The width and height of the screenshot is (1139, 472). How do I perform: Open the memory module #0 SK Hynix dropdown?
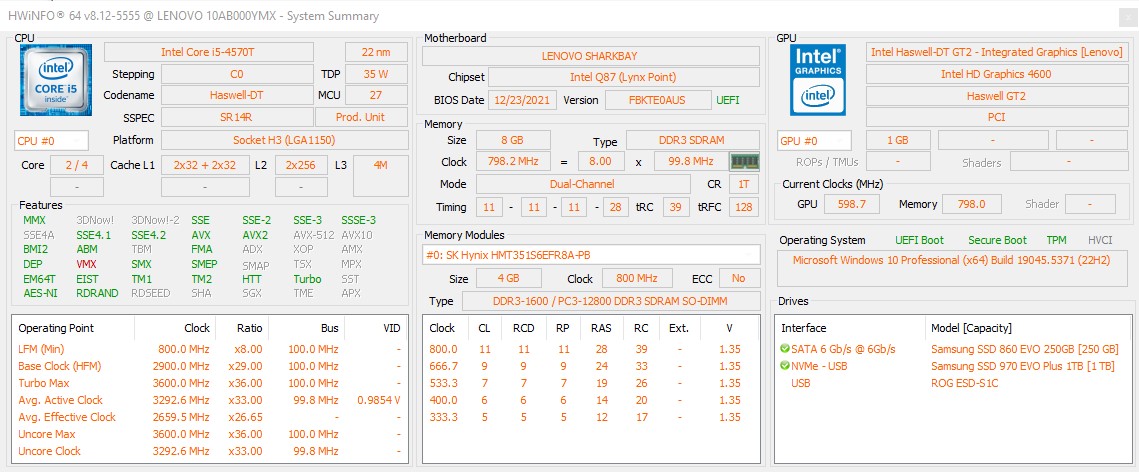[x=591, y=255]
